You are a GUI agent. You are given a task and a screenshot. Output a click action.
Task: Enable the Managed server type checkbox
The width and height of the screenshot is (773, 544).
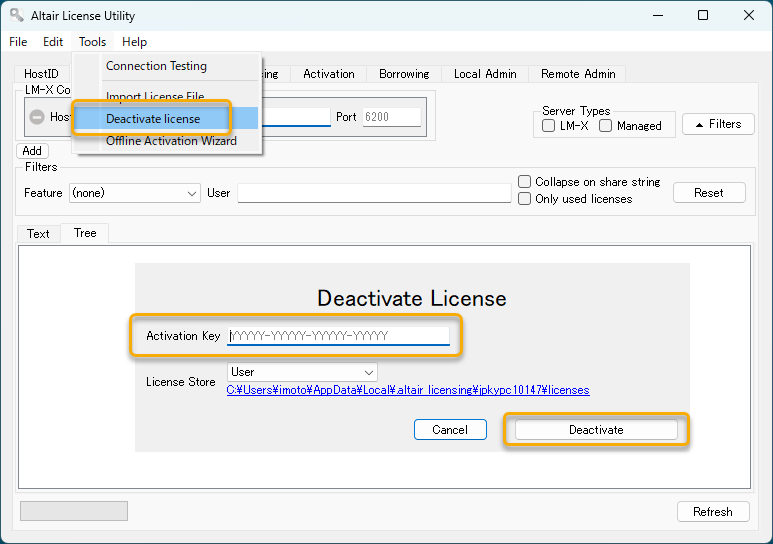605,126
